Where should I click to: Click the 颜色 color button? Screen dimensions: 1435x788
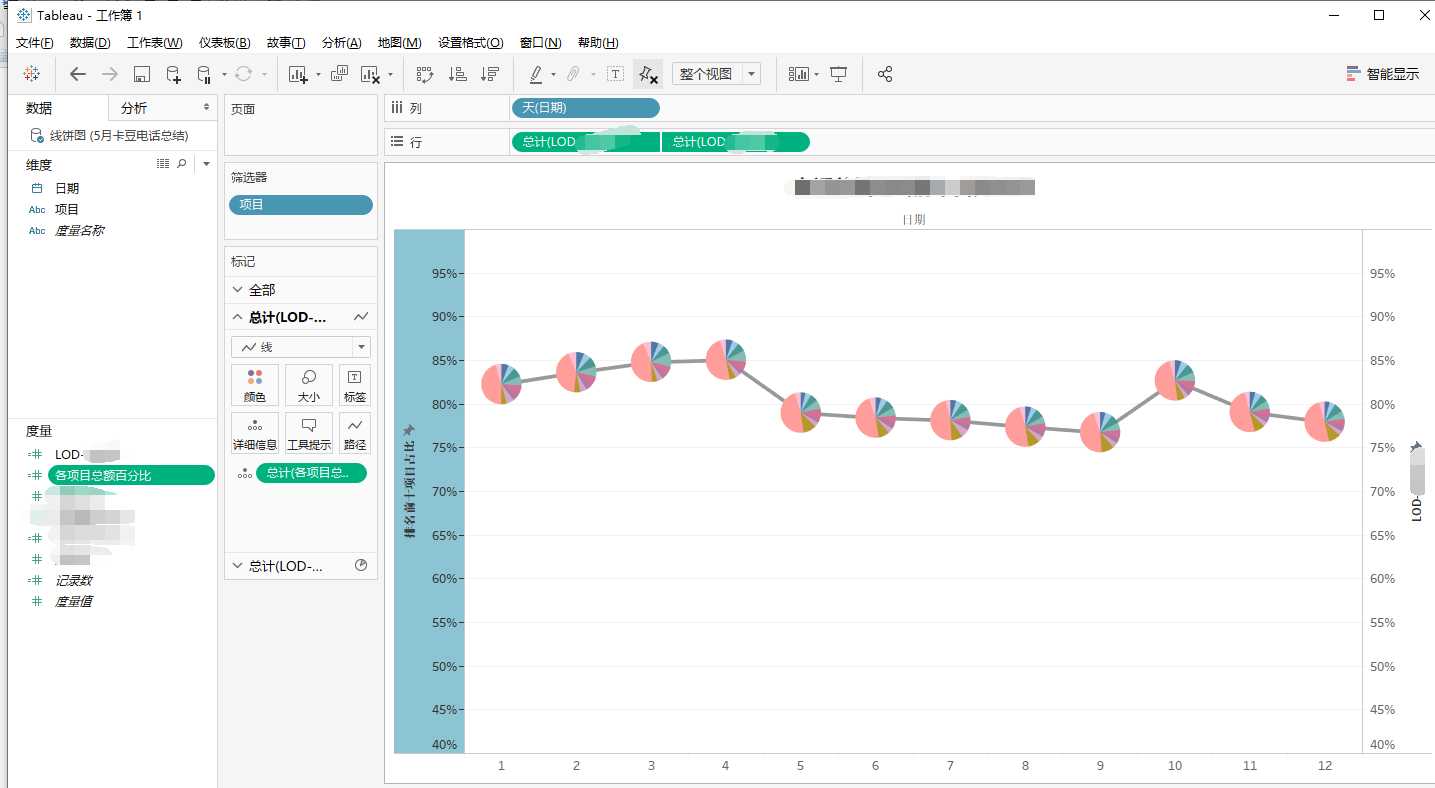tap(255, 385)
